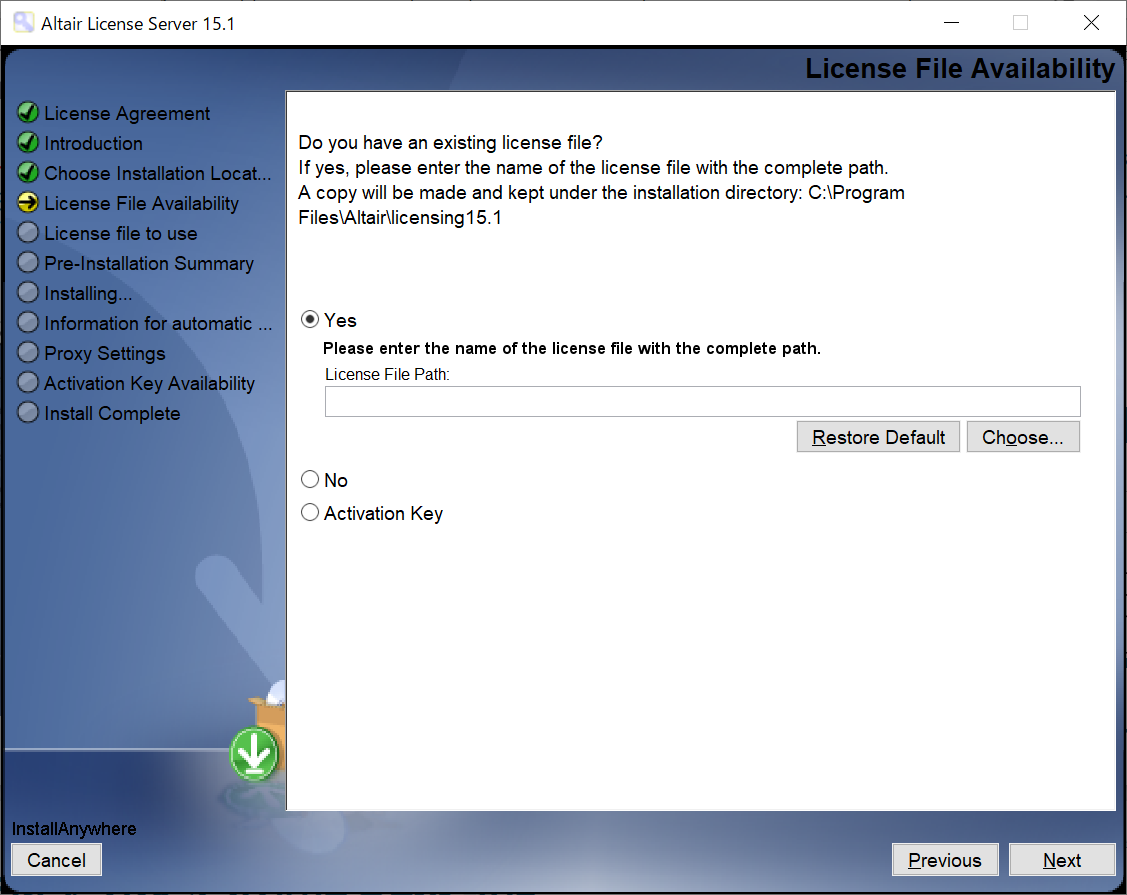Click the Install Complete step label
Viewport: 1127px width, 895px height.
112,413
